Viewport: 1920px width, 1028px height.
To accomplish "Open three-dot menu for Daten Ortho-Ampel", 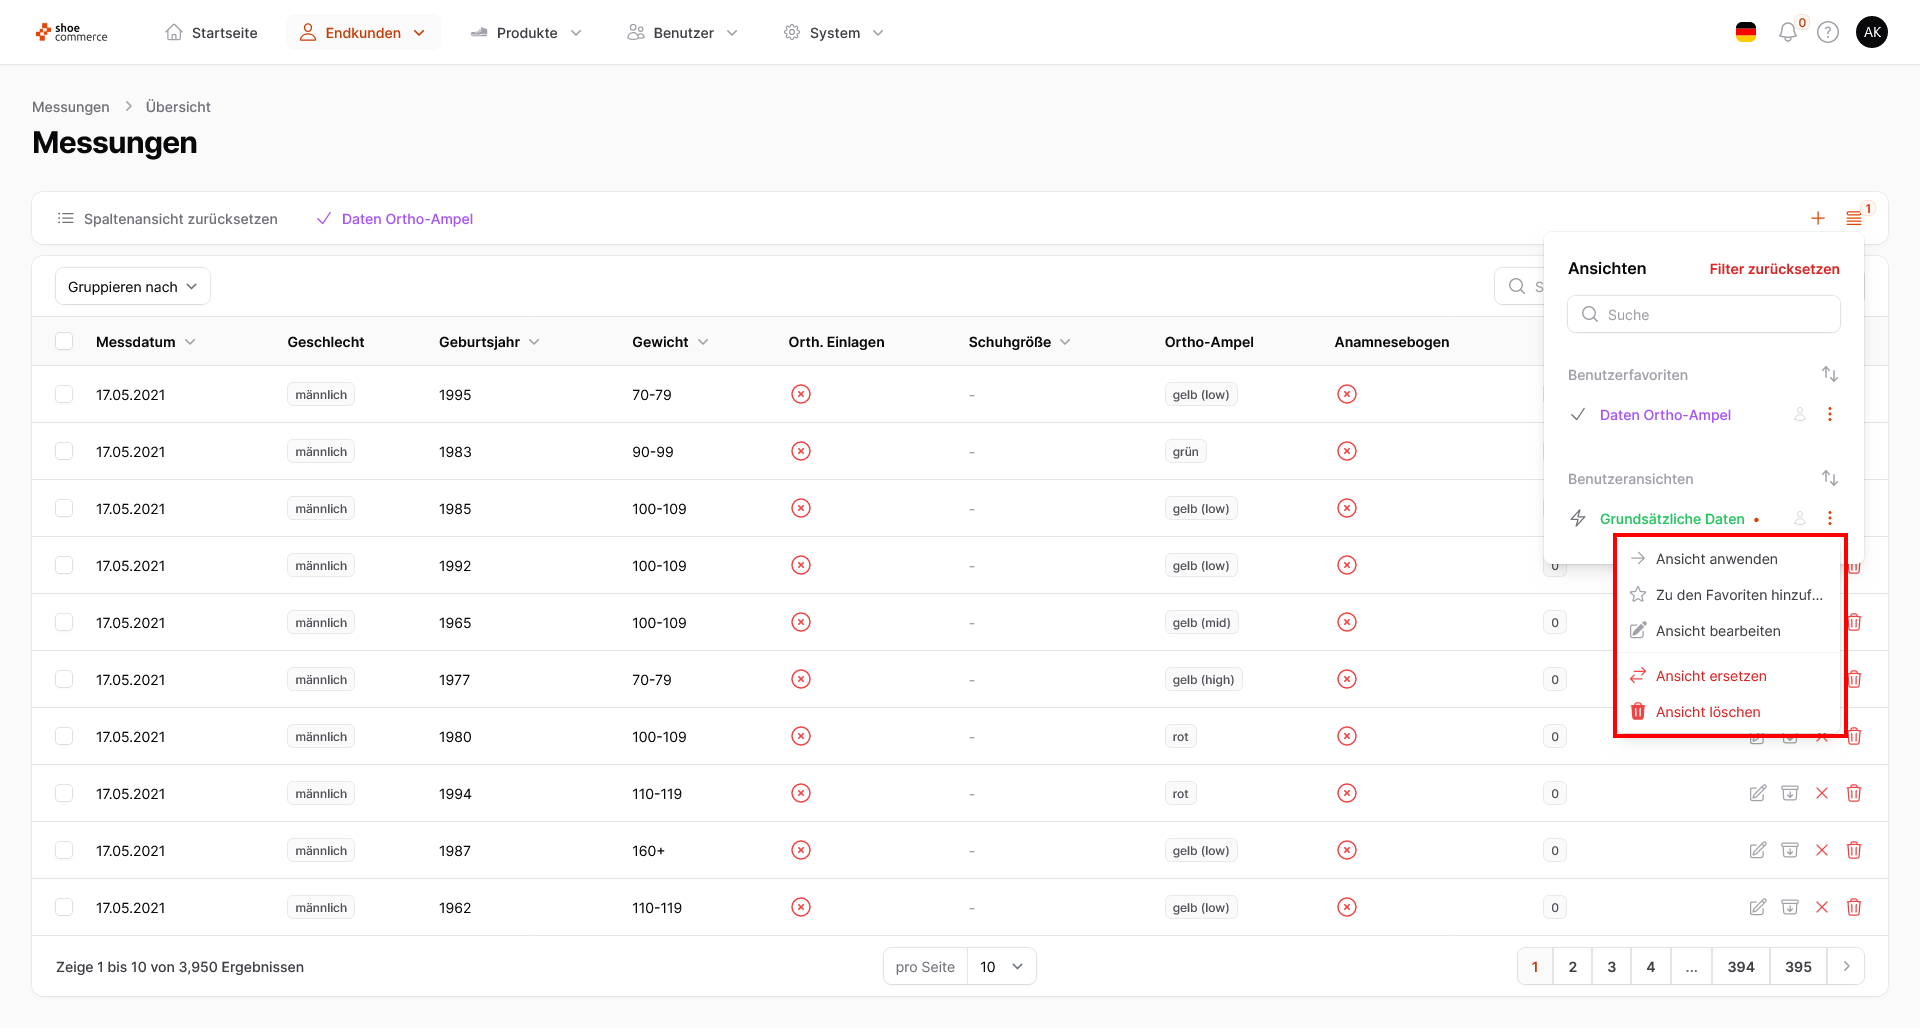I will point(1830,415).
